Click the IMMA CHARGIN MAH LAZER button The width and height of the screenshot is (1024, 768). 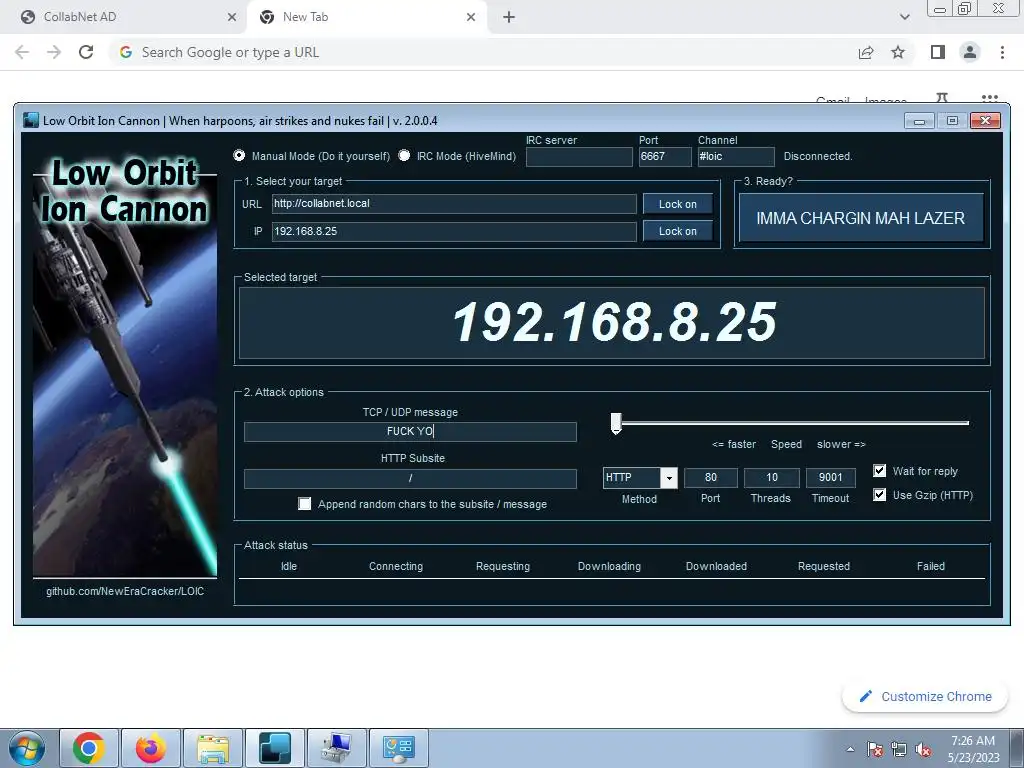point(861,218)
